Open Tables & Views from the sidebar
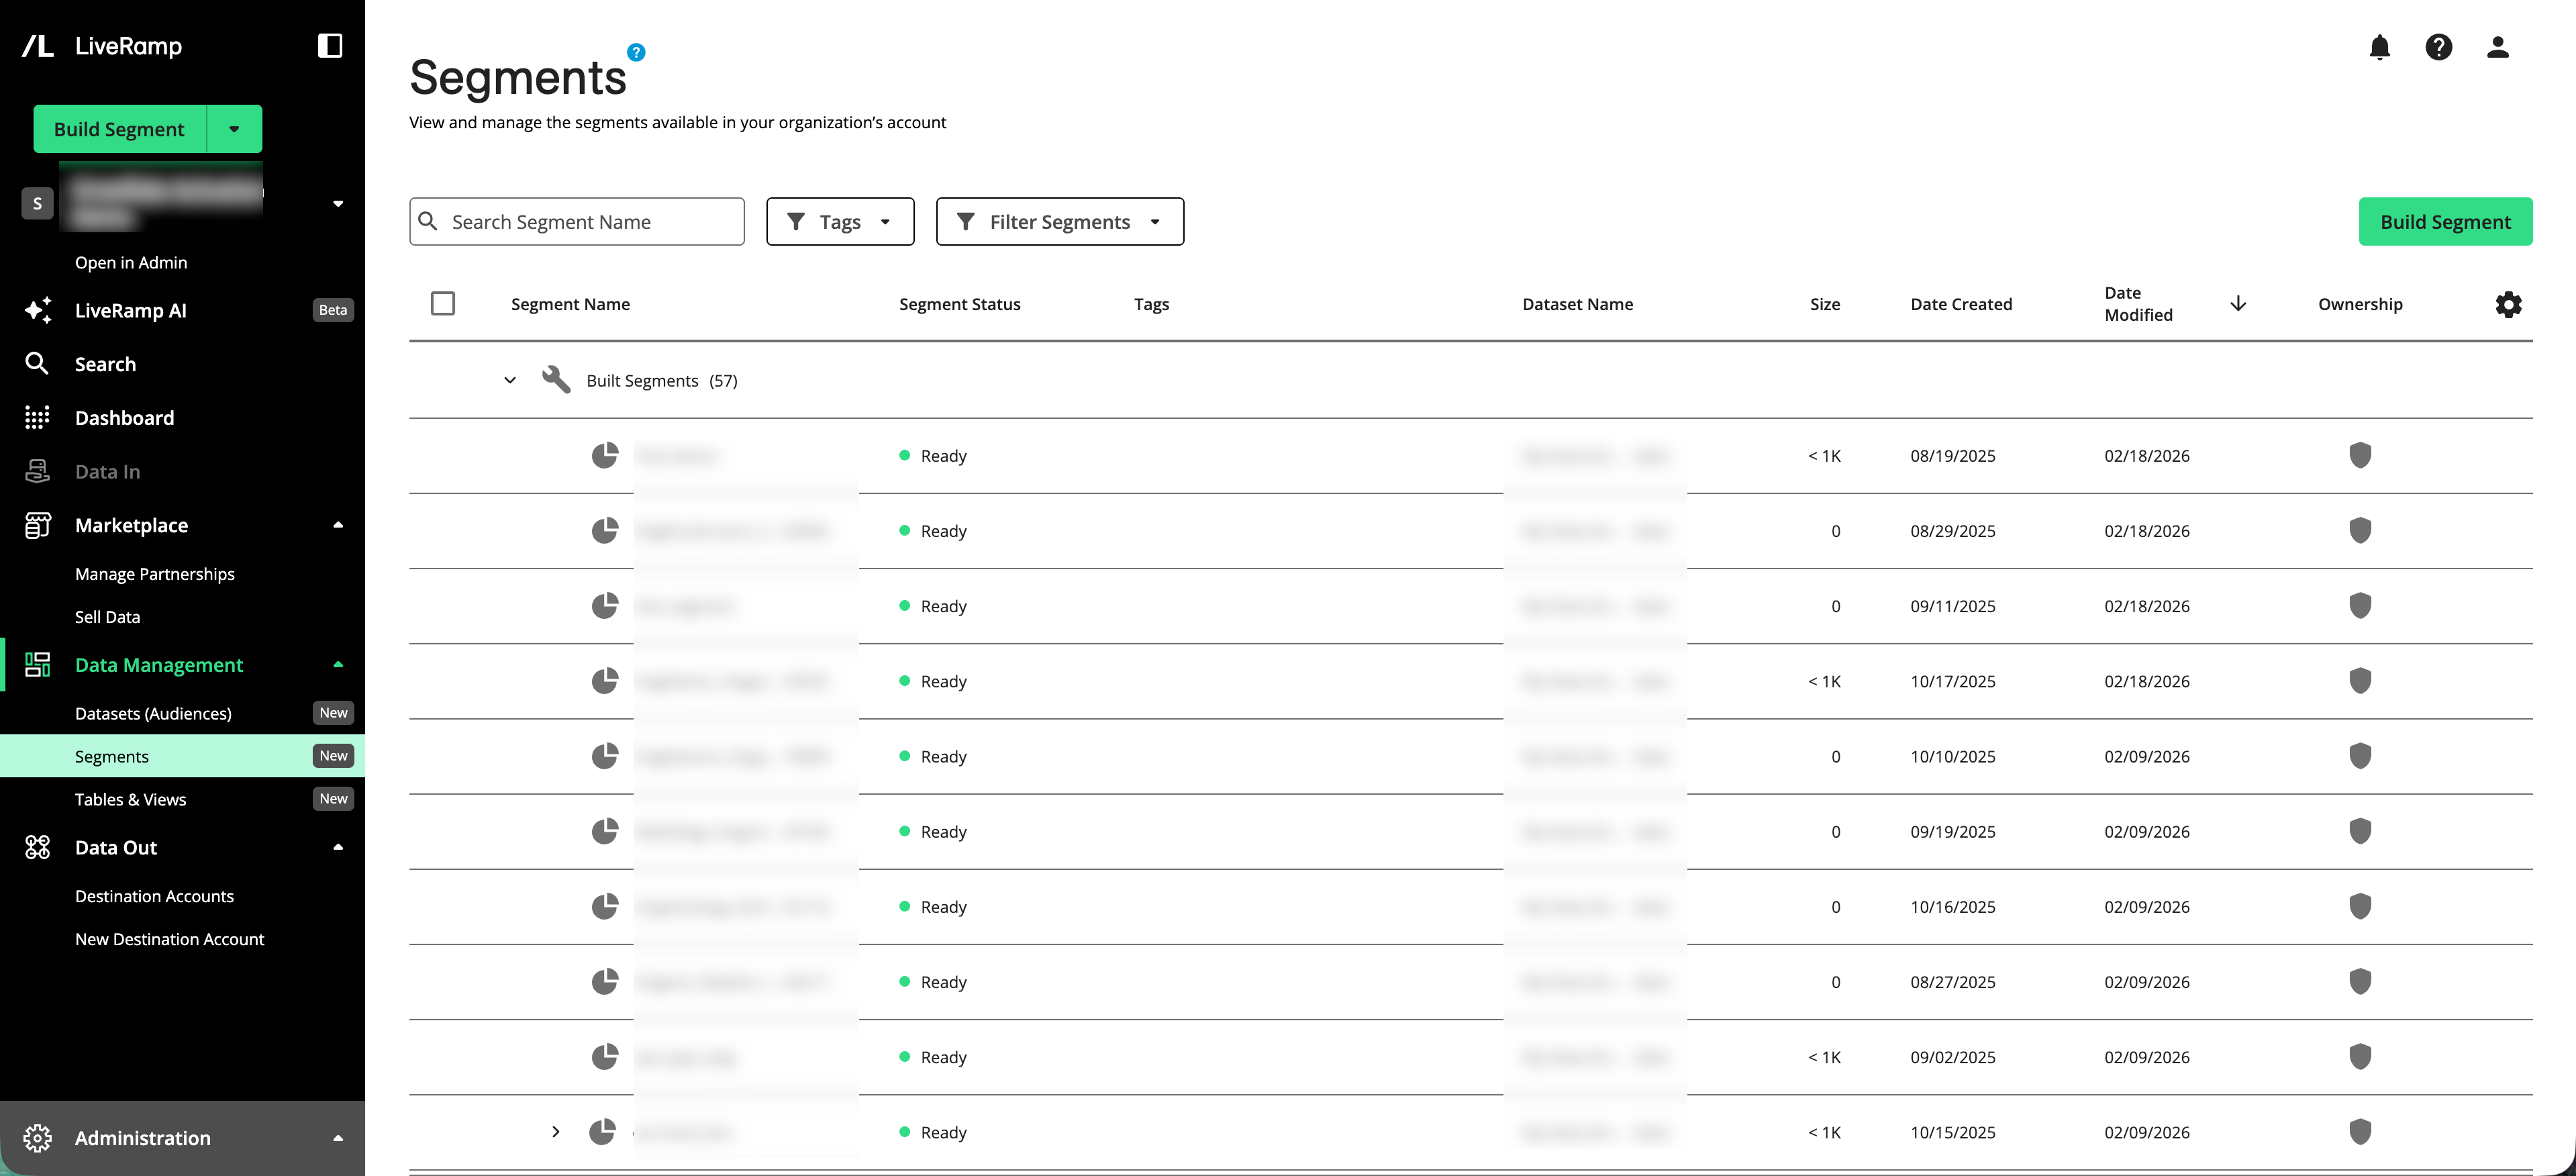Image resolution: width=2576 pixels, height=1176 pixels. (130, 799)
